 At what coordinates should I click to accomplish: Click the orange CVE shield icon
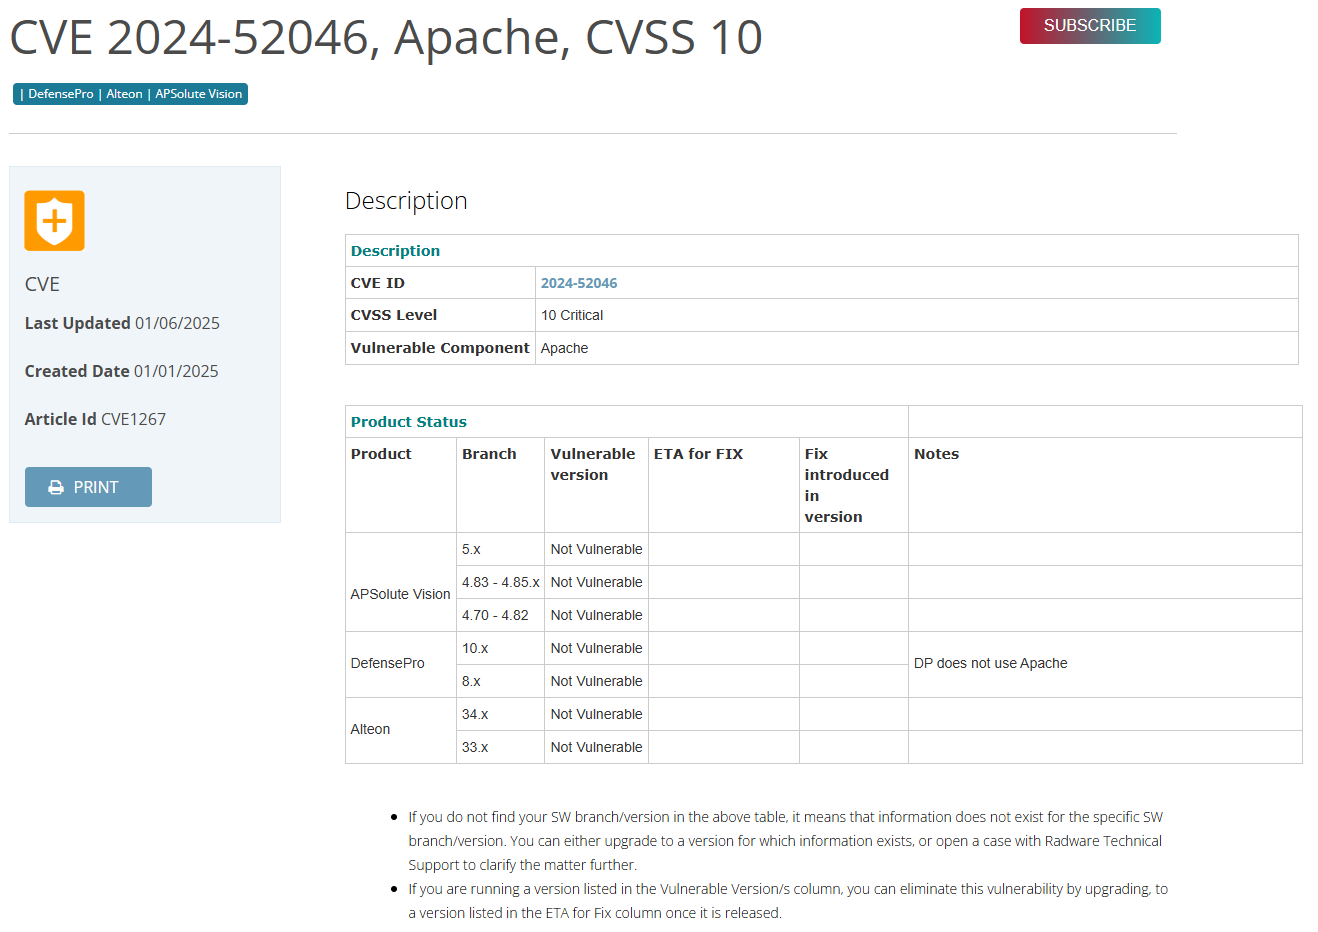[x=54, y=220]
